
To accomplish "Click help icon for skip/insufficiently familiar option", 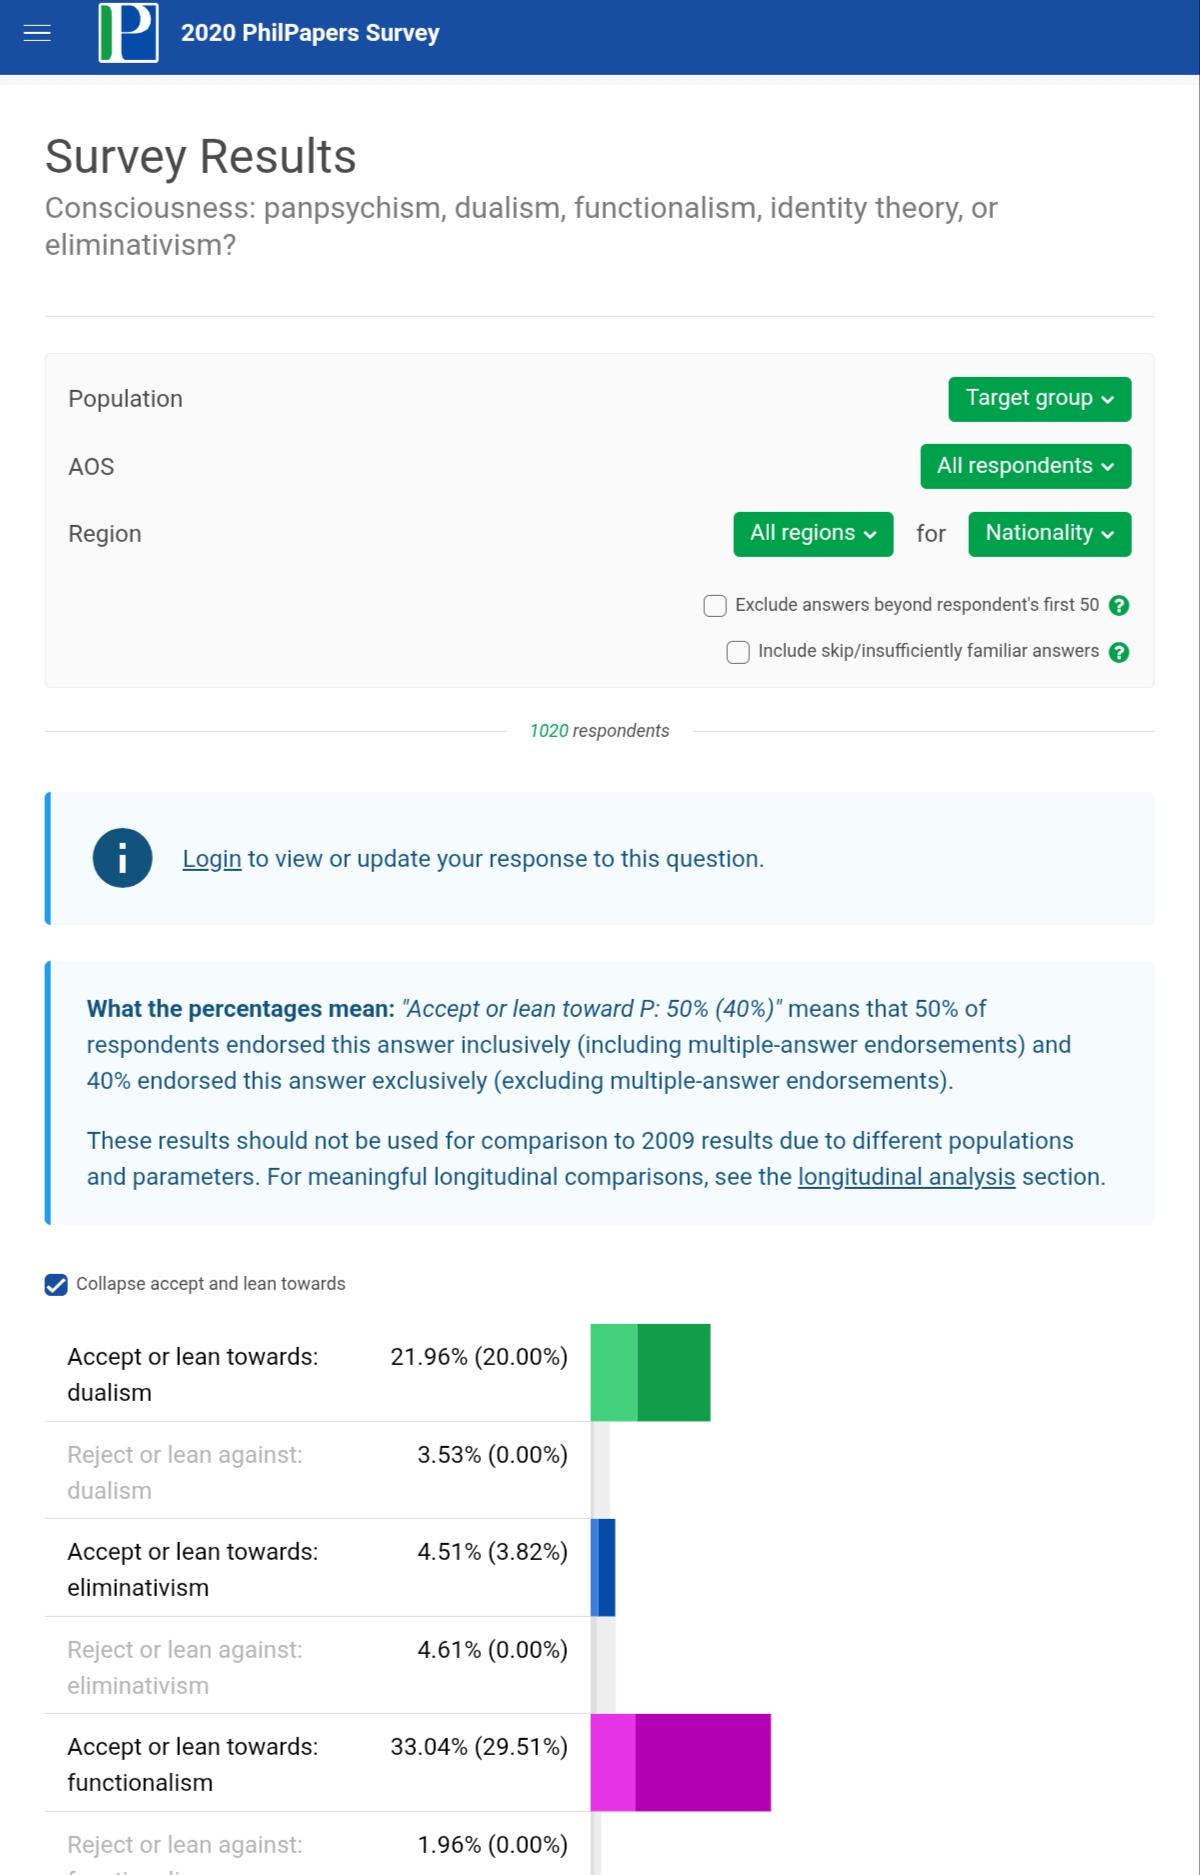I will pos(1119,652).
